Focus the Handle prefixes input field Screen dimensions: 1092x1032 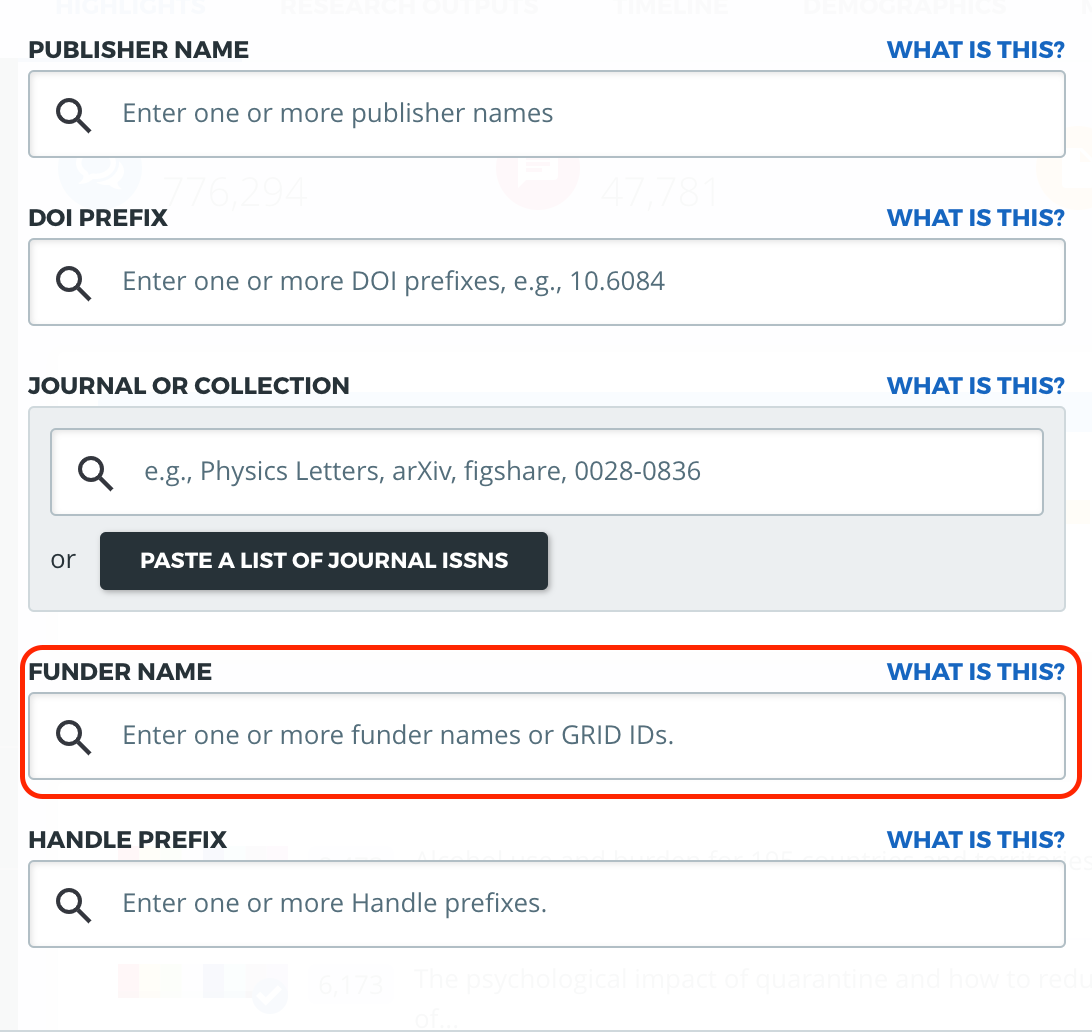[x=590, y=905]
